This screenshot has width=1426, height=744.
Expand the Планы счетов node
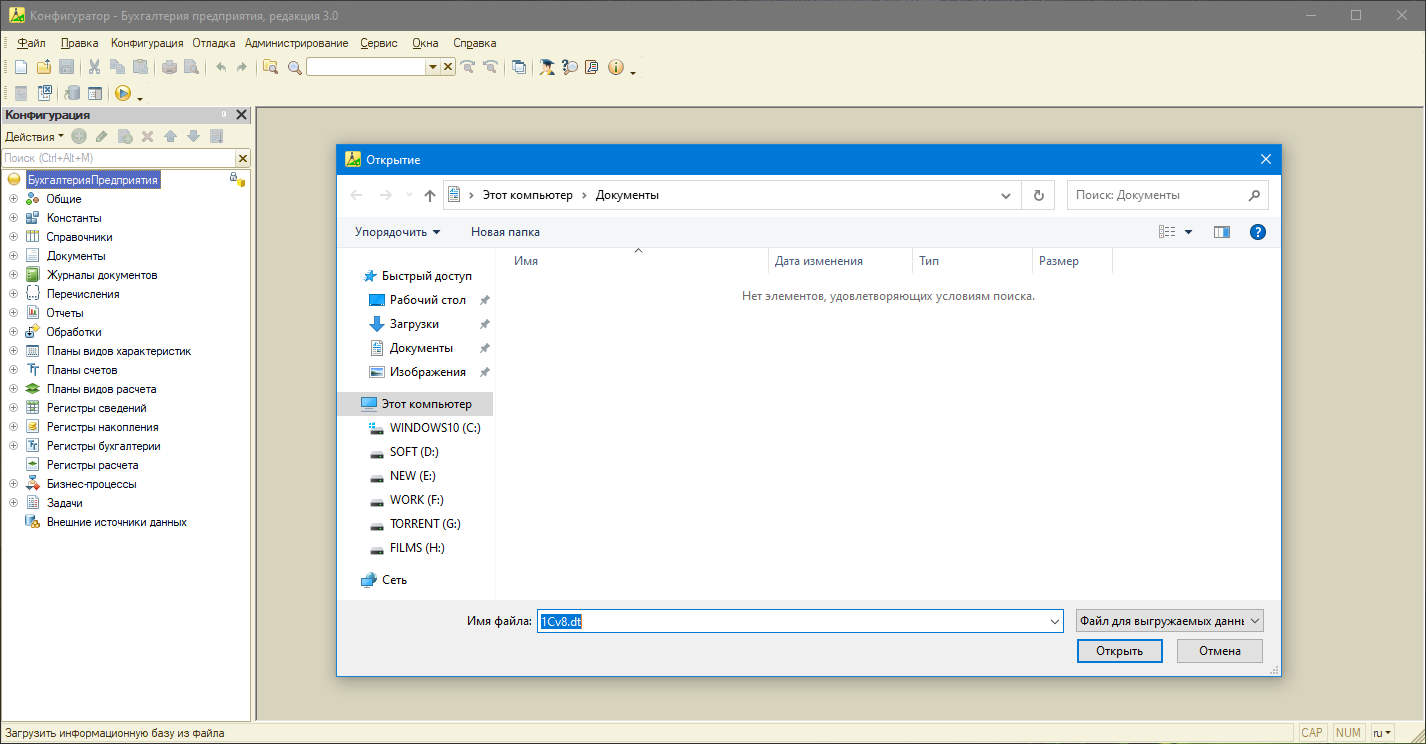click(14, 370)
